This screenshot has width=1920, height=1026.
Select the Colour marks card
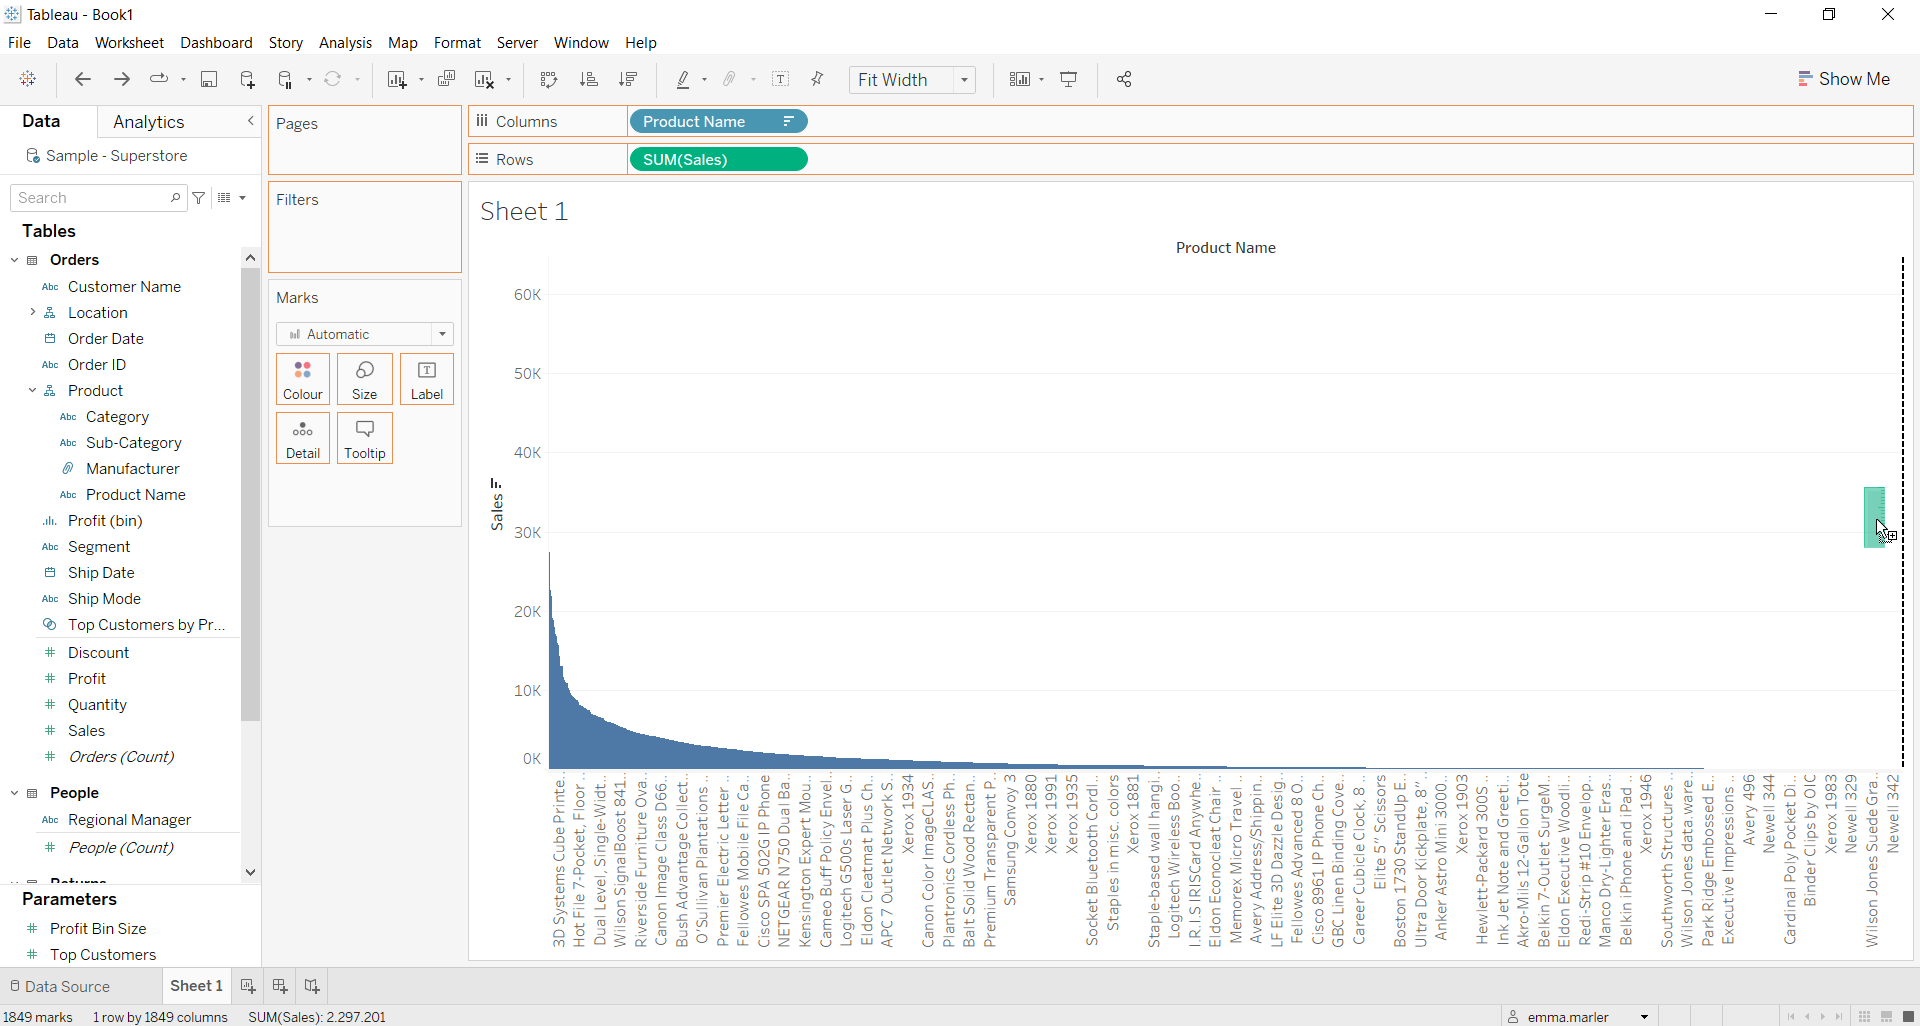302,379
